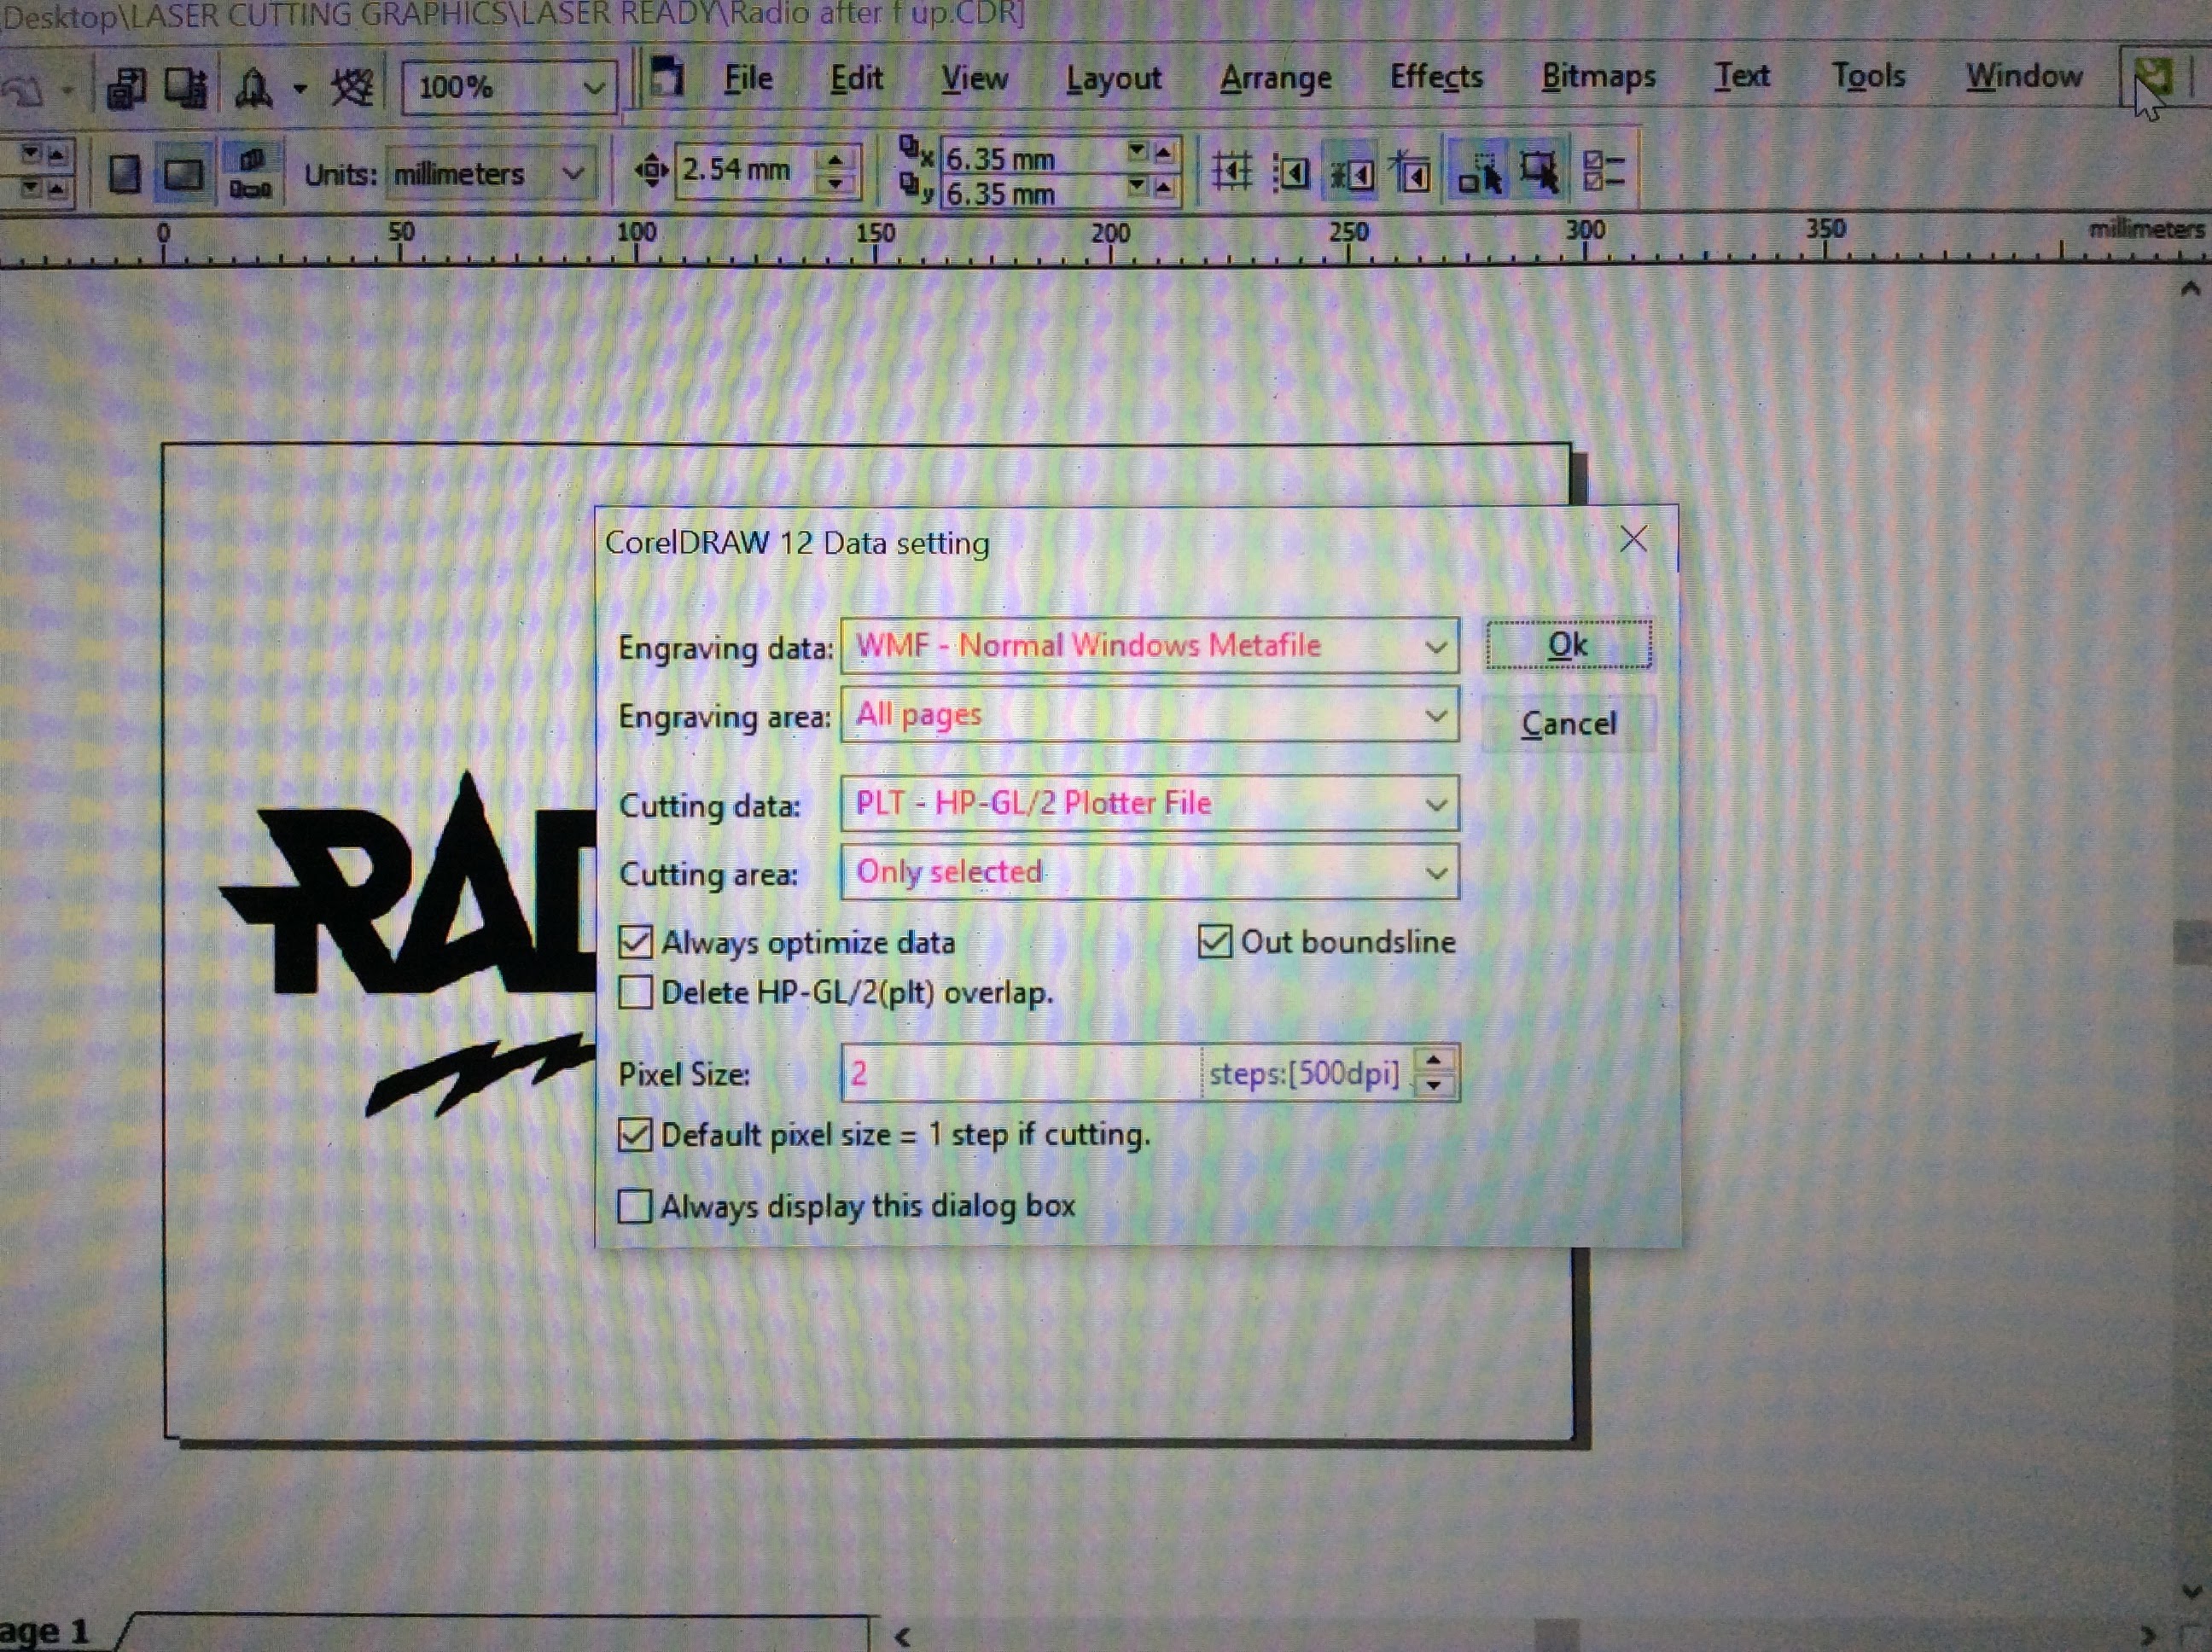This screenshot has height=1652, width=2212.
Task: Open the Text menu
Action: tap(1742, 76)
